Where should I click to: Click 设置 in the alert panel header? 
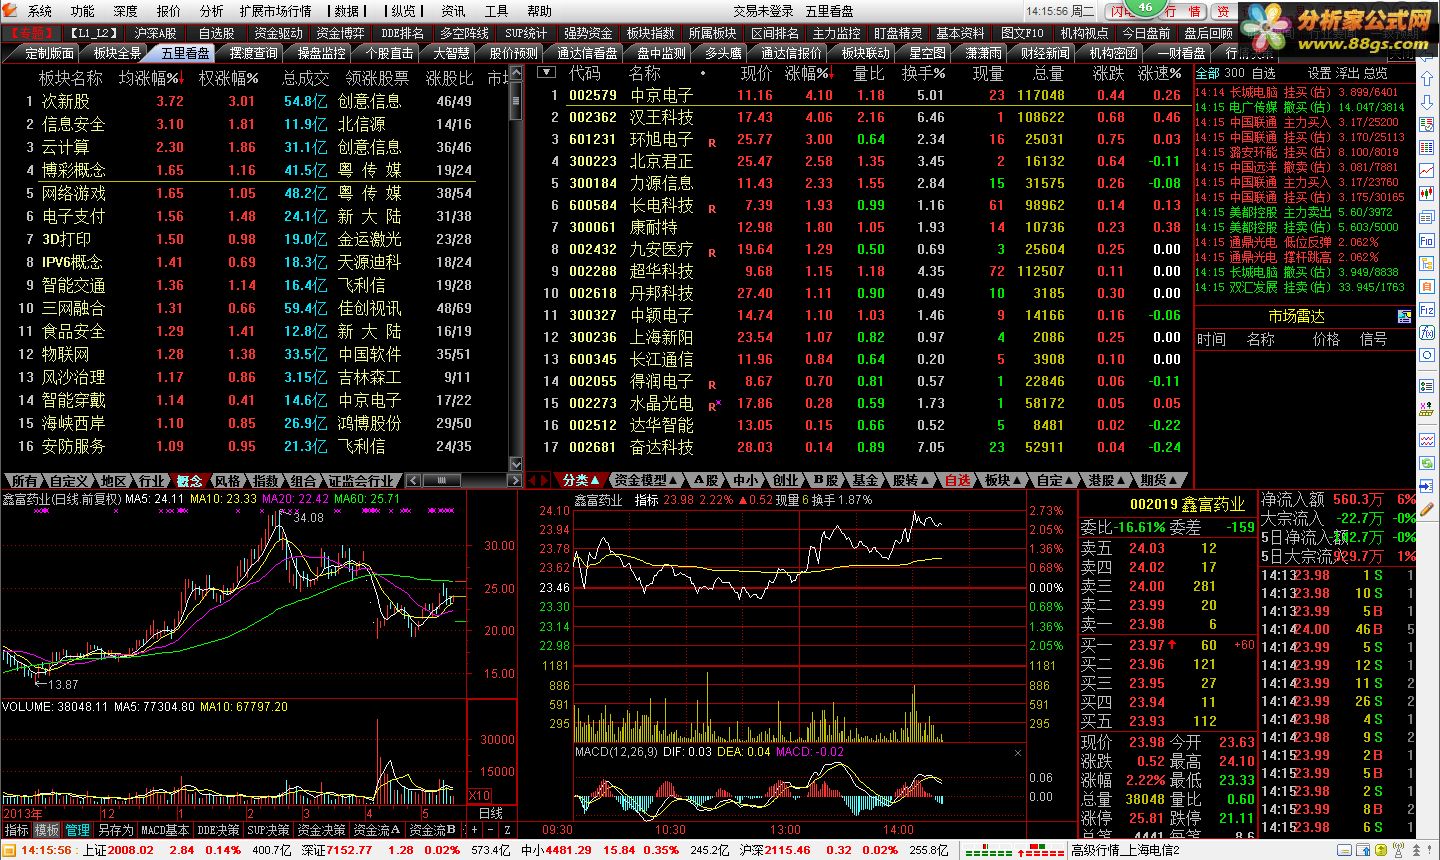pyautogui.click(x=1319, y=73)
